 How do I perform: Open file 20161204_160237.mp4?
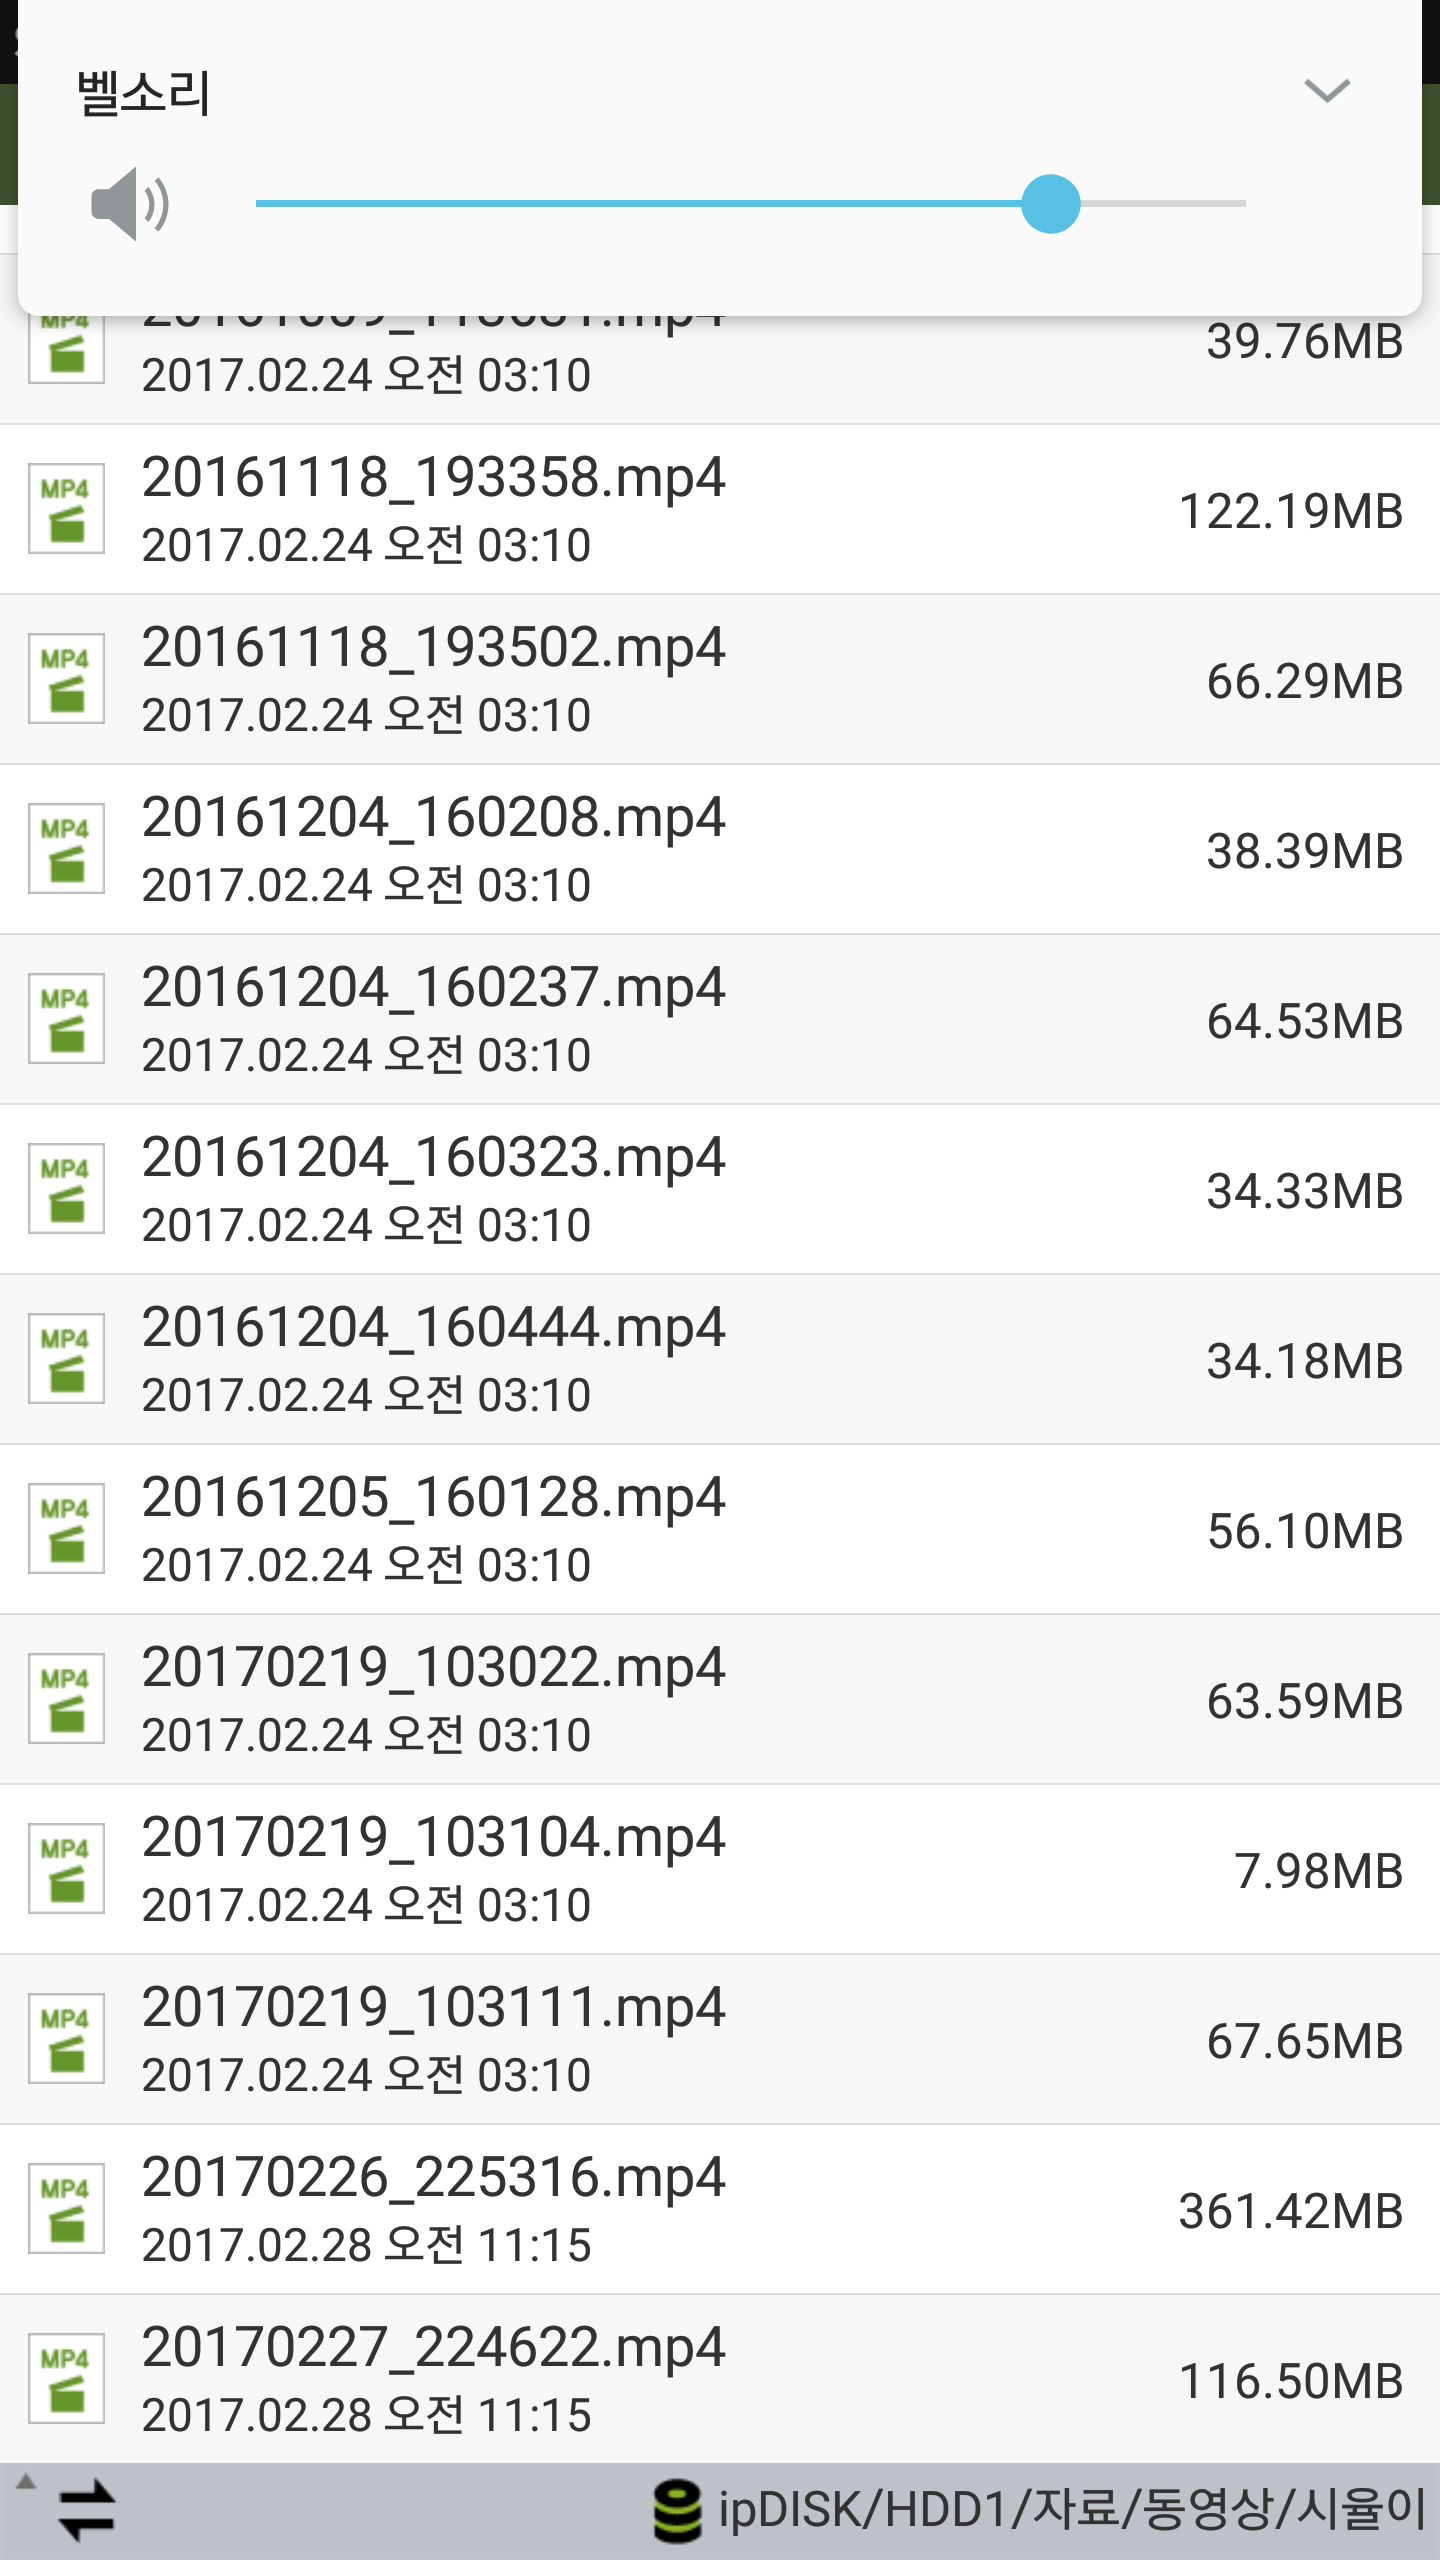720,1020
